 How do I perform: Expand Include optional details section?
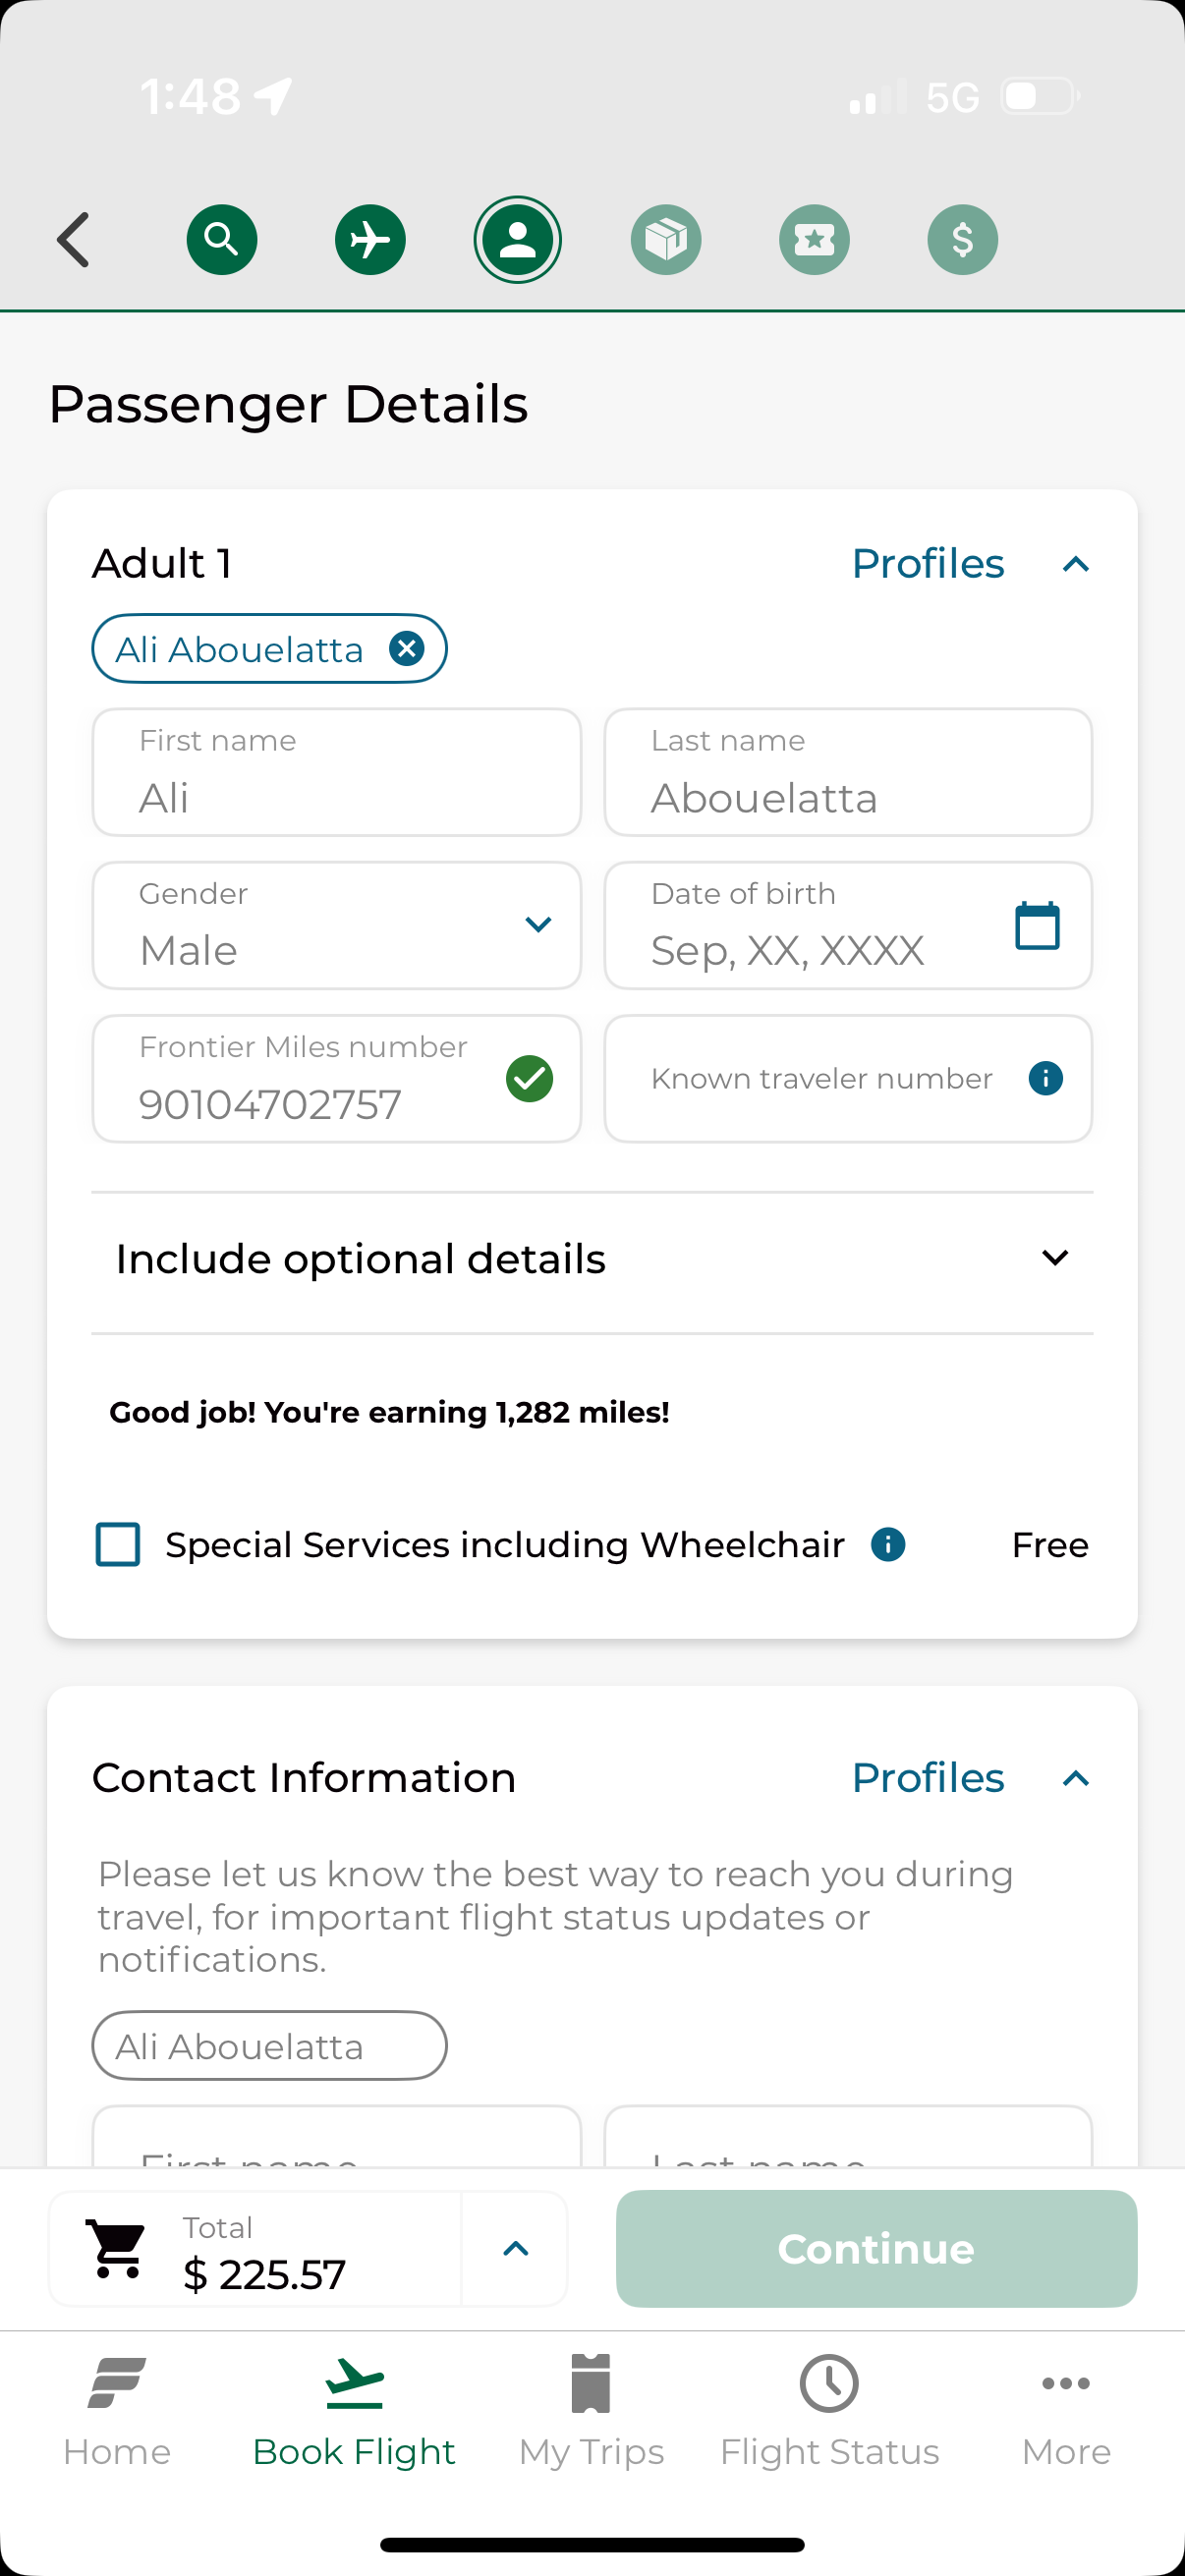click(x=1055, y=1258)
